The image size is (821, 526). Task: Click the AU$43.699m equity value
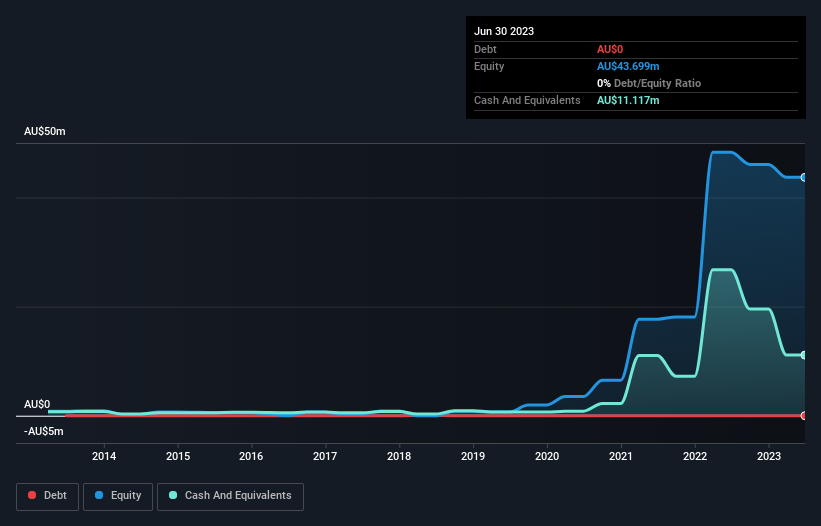(x=628, y=66)
